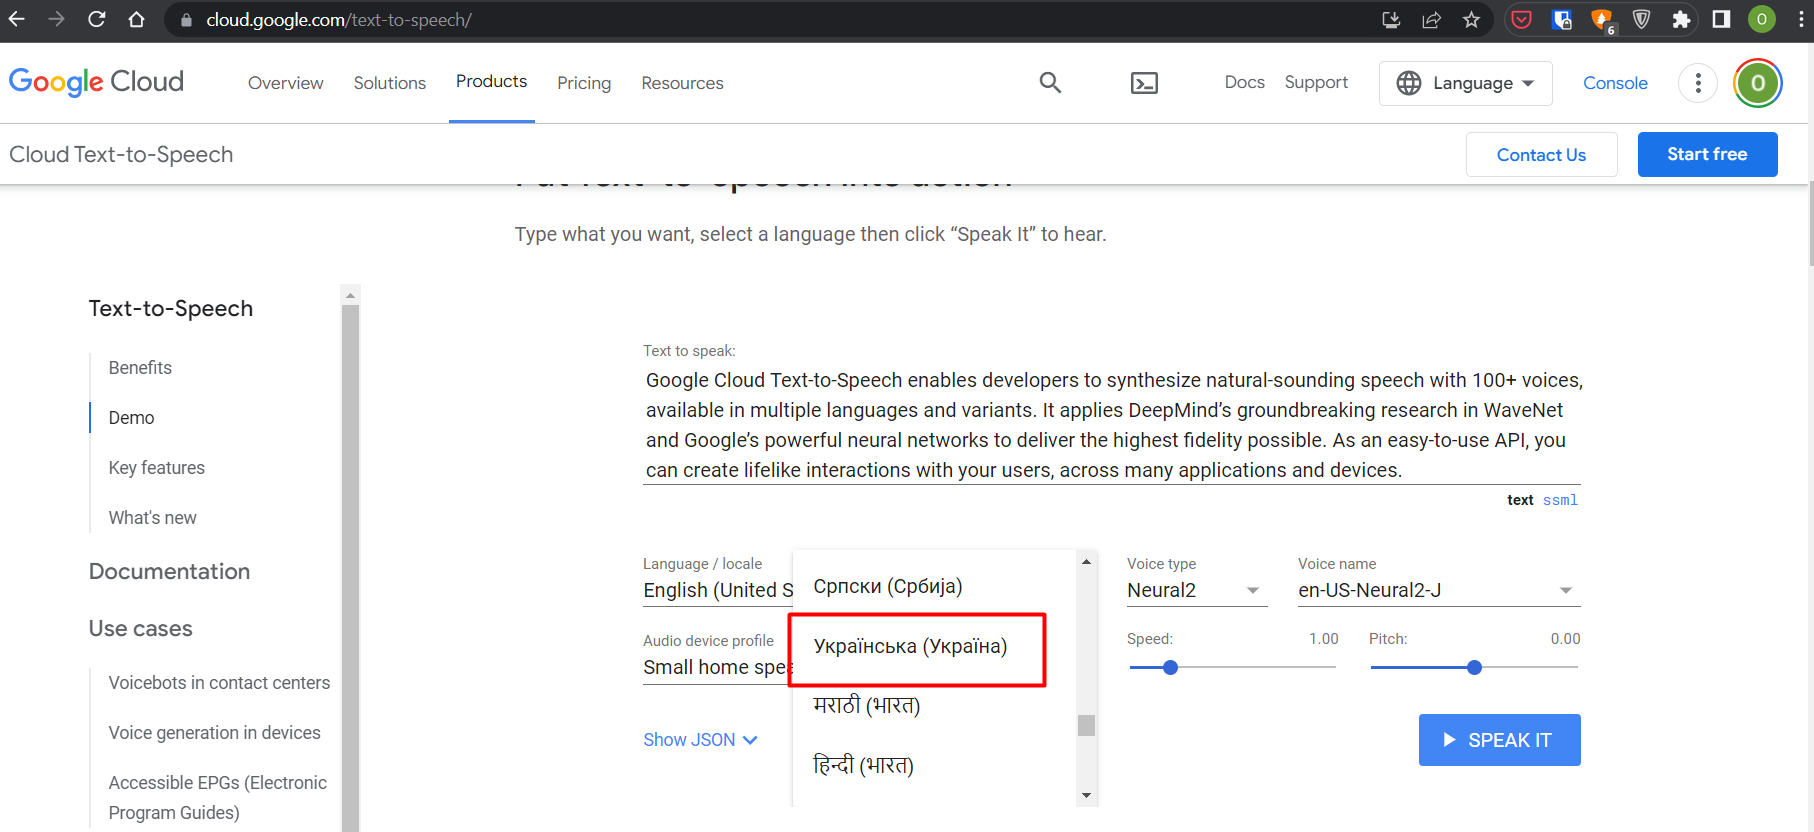Open the browser extensions puzzle icon

1681,20
